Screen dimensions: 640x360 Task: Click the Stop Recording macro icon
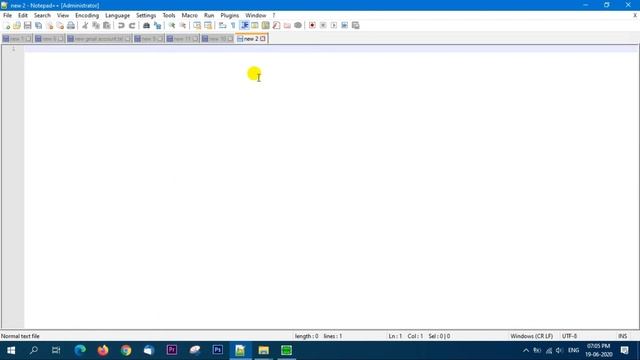pyautogui.click(x=323, y=25)
